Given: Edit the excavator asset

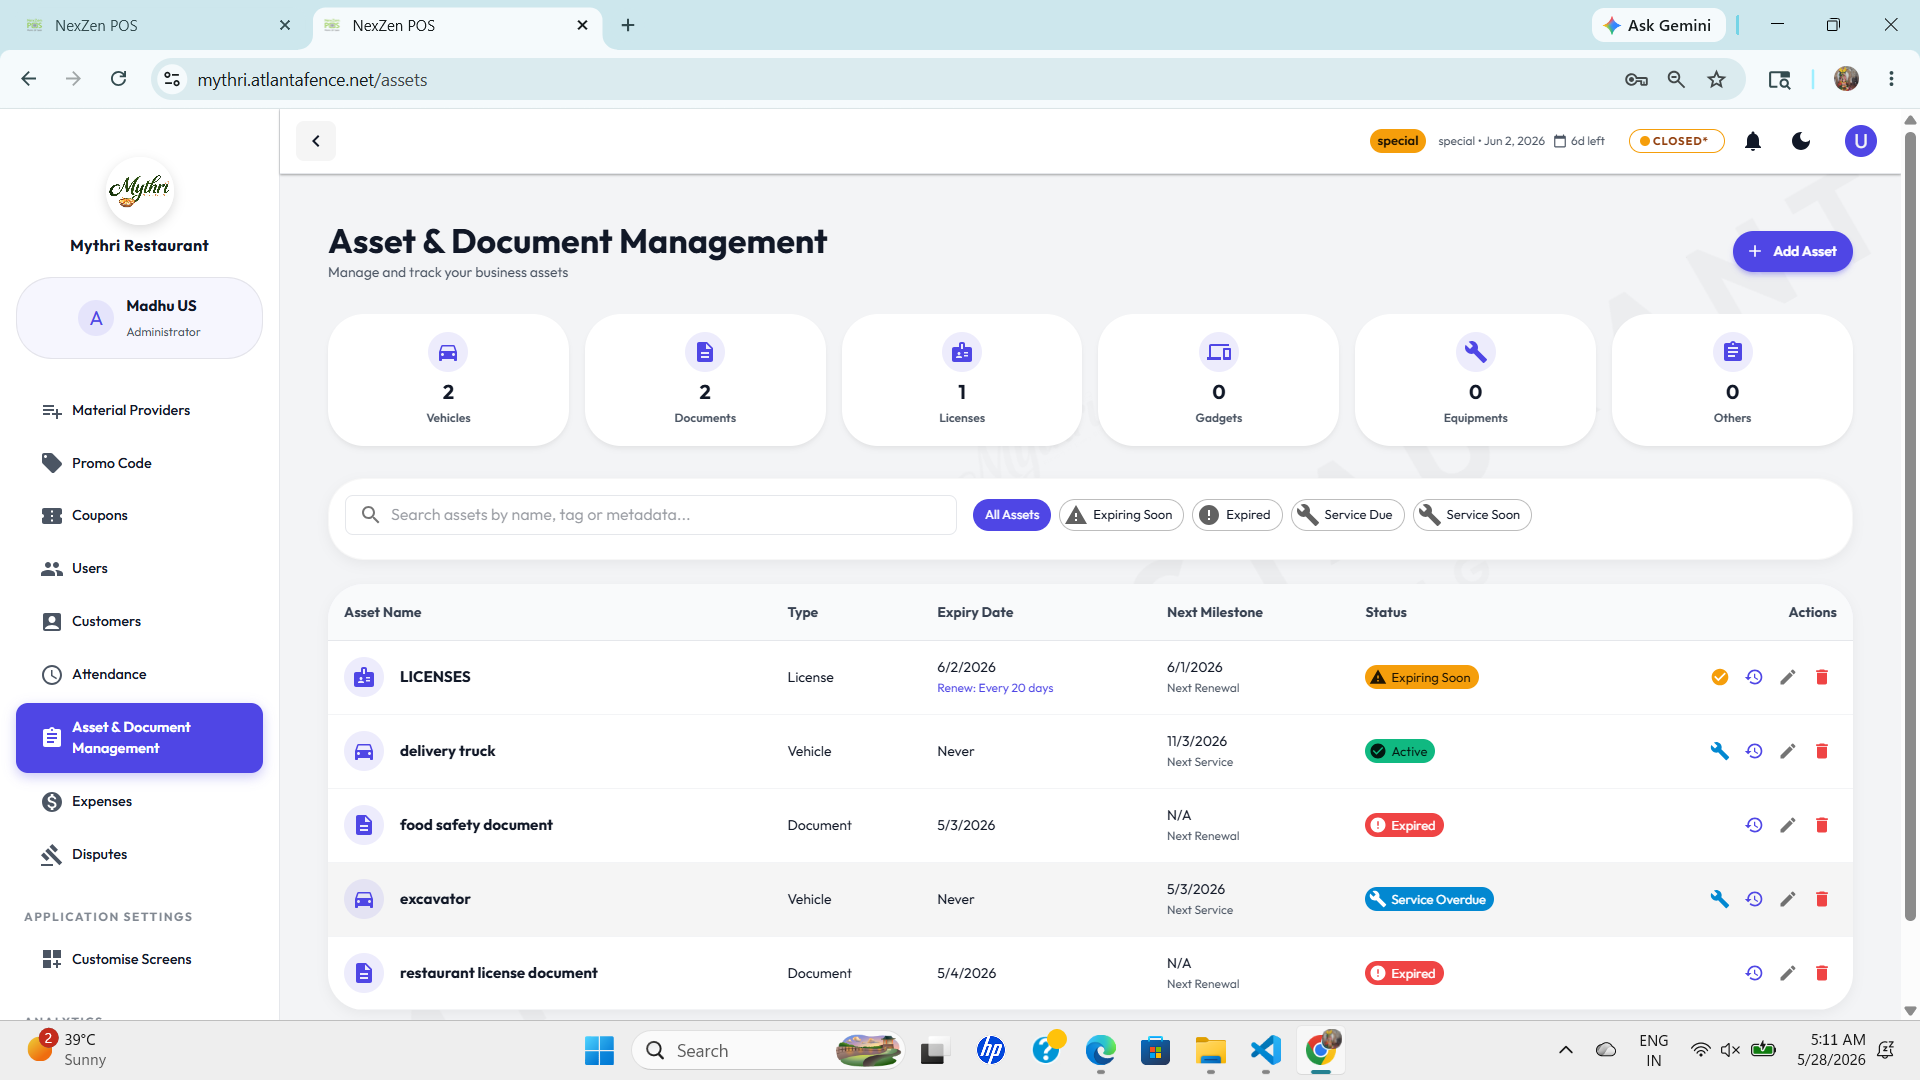Looking at the screenshot, I should pos(1788,899).
